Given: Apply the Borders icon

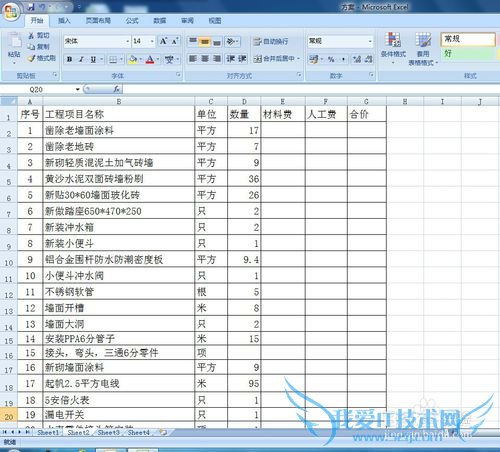Looking at the screenshot, I should 113,60.
